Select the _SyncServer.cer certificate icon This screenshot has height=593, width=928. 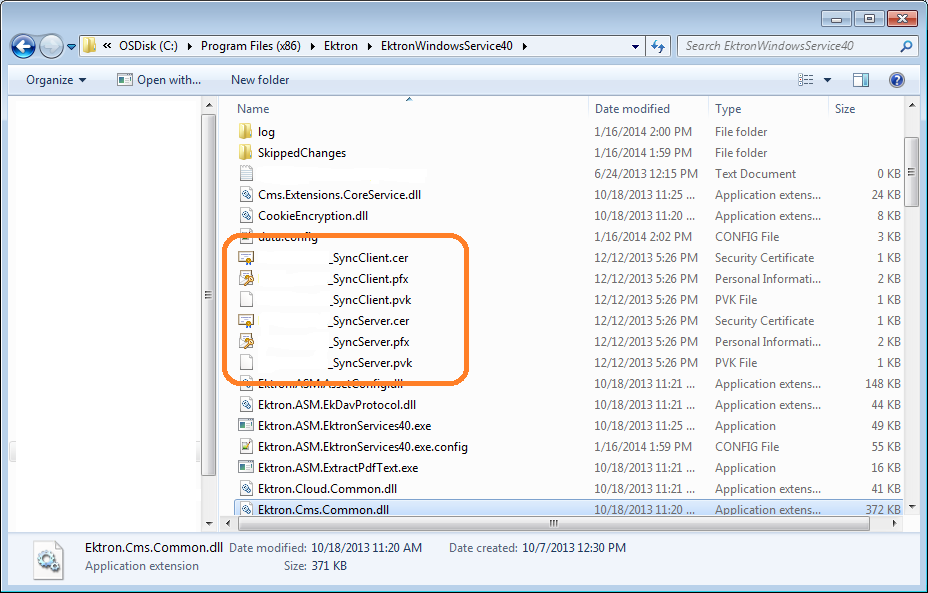tap(246, 321)
